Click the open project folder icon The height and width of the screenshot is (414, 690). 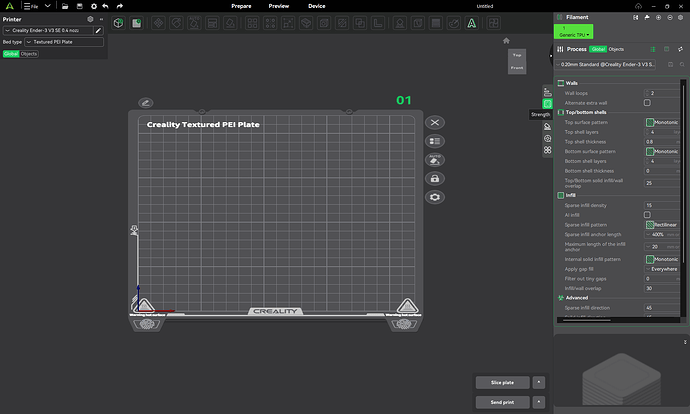65,6
